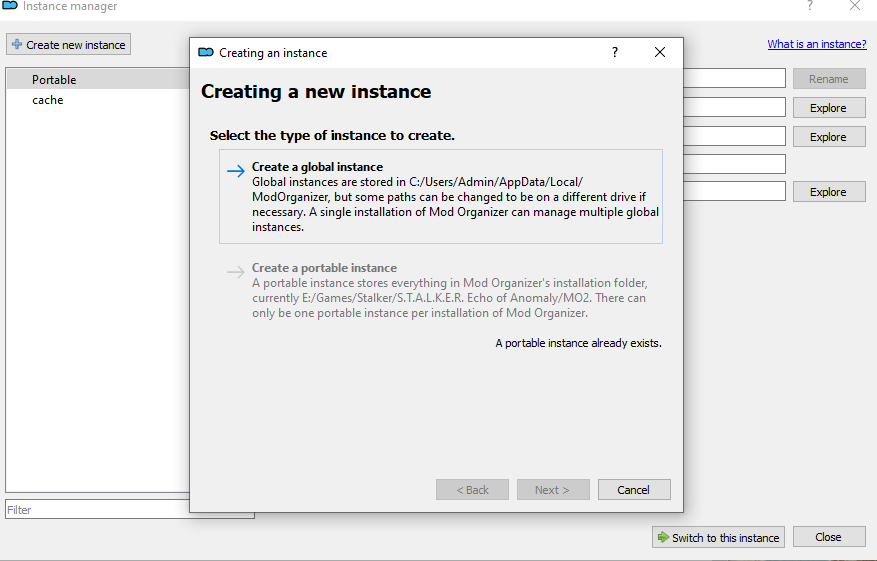Choose Create a portable instance option

coord(441,290)
